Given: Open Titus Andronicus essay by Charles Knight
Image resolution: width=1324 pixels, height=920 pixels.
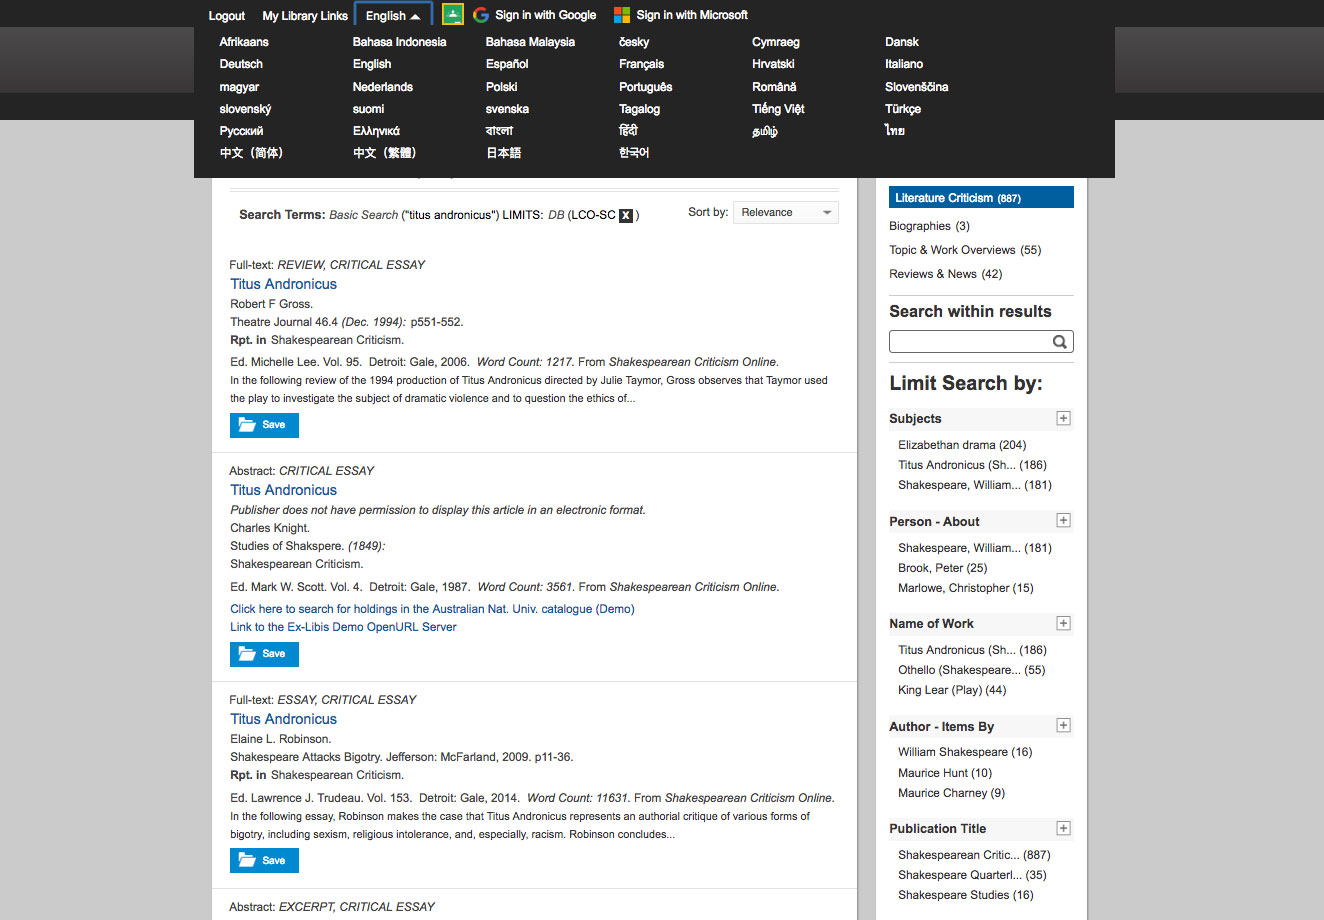Looking at the screenshot, I should 284,490.
